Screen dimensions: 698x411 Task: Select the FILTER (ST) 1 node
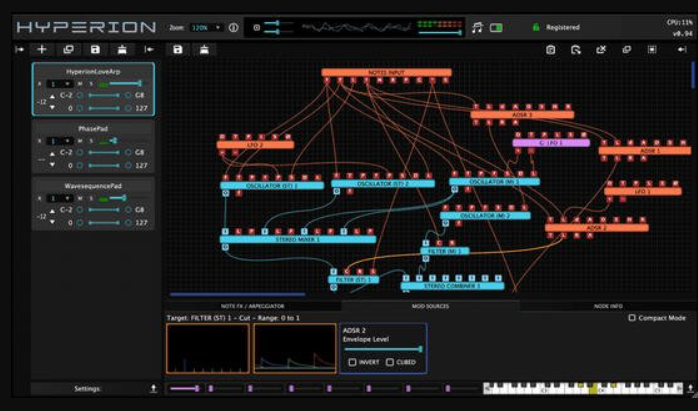[353, 280]
